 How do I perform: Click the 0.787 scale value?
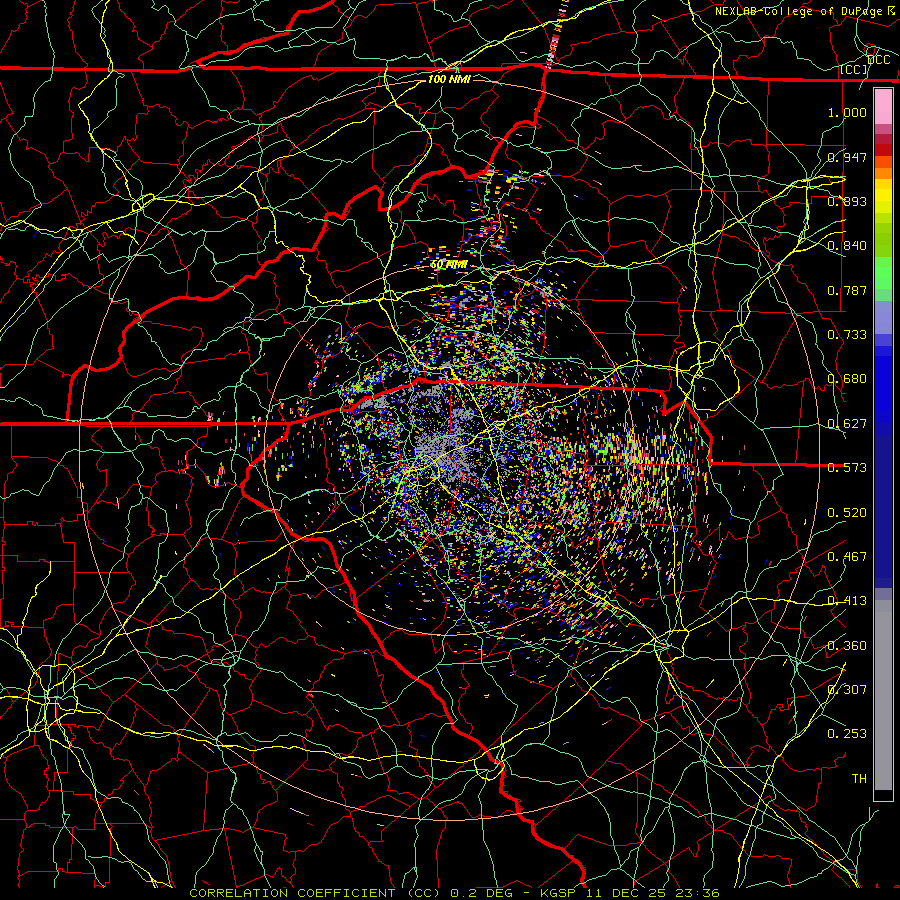[847, 290]
